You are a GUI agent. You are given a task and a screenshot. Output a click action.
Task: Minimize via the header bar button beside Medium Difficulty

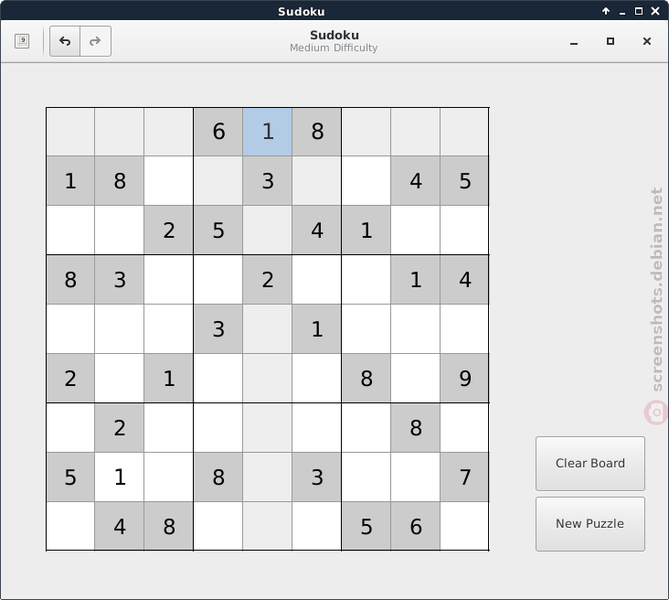coord(574,41)
